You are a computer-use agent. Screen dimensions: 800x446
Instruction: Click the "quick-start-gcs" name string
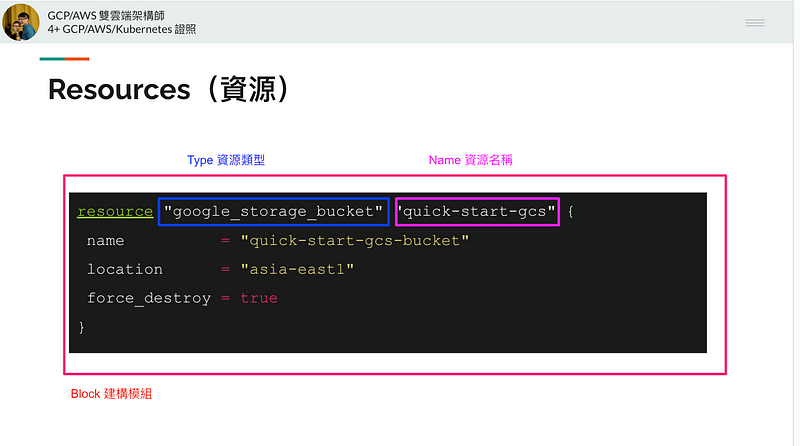(477, 211)
